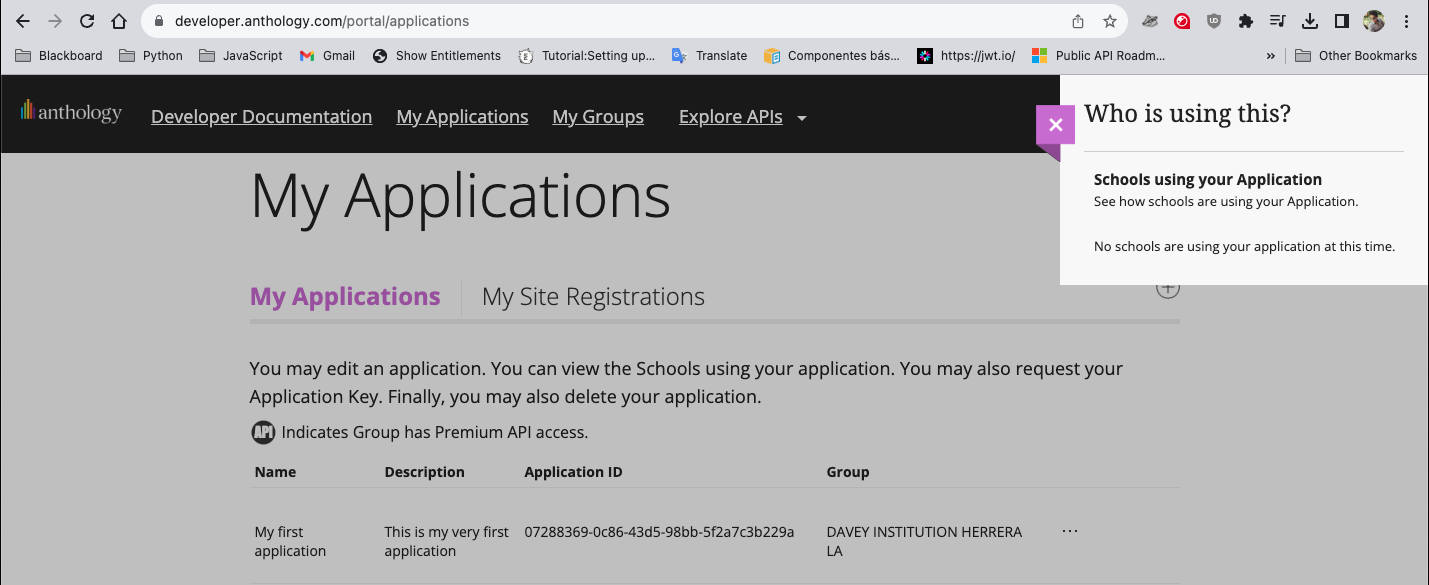
Task: Open the Componentes bás... bookmark
Action: 831,56
